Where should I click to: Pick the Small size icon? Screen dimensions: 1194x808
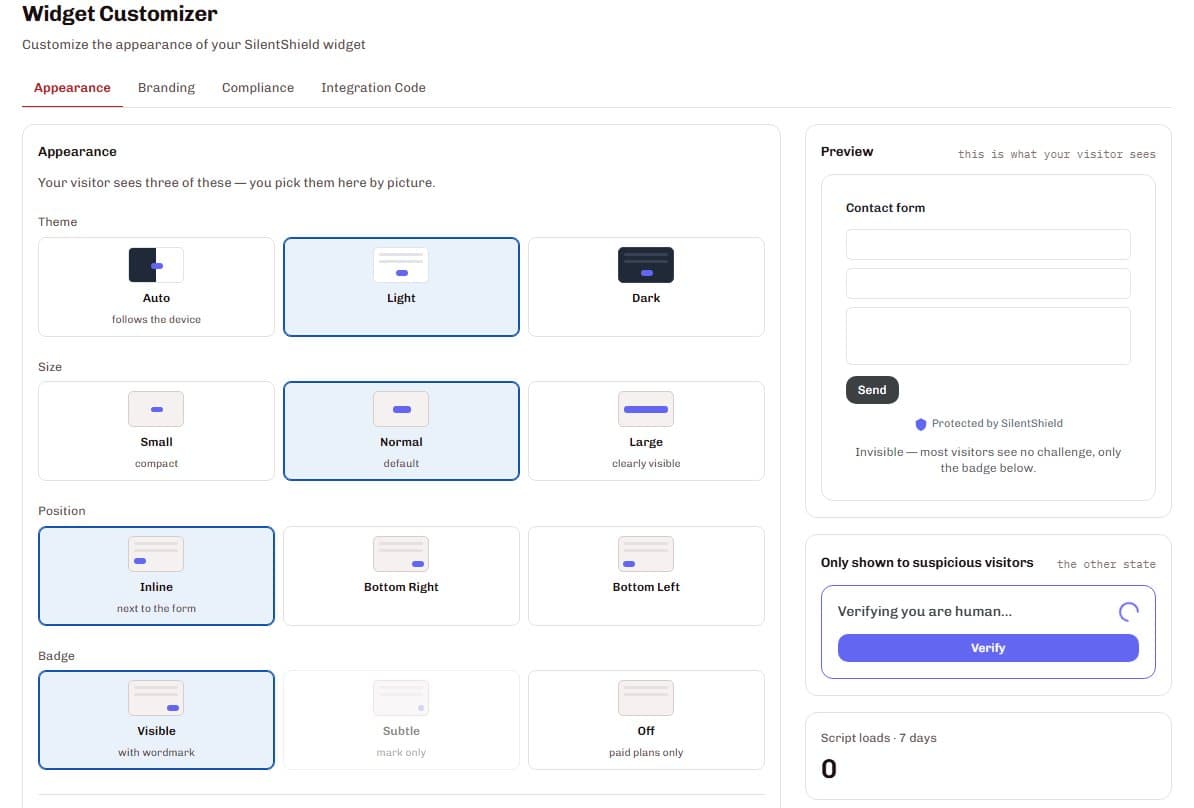pyautogui.click(x=156, y=409)
